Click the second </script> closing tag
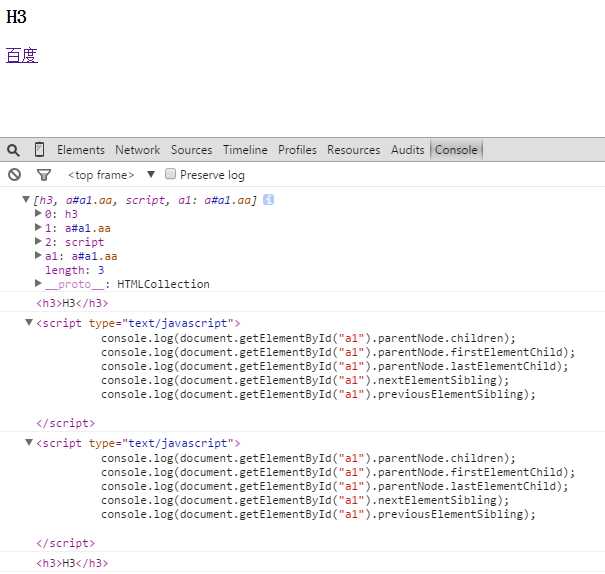The height and width of the screenshot is (574, 605). (x=66, y=543)
